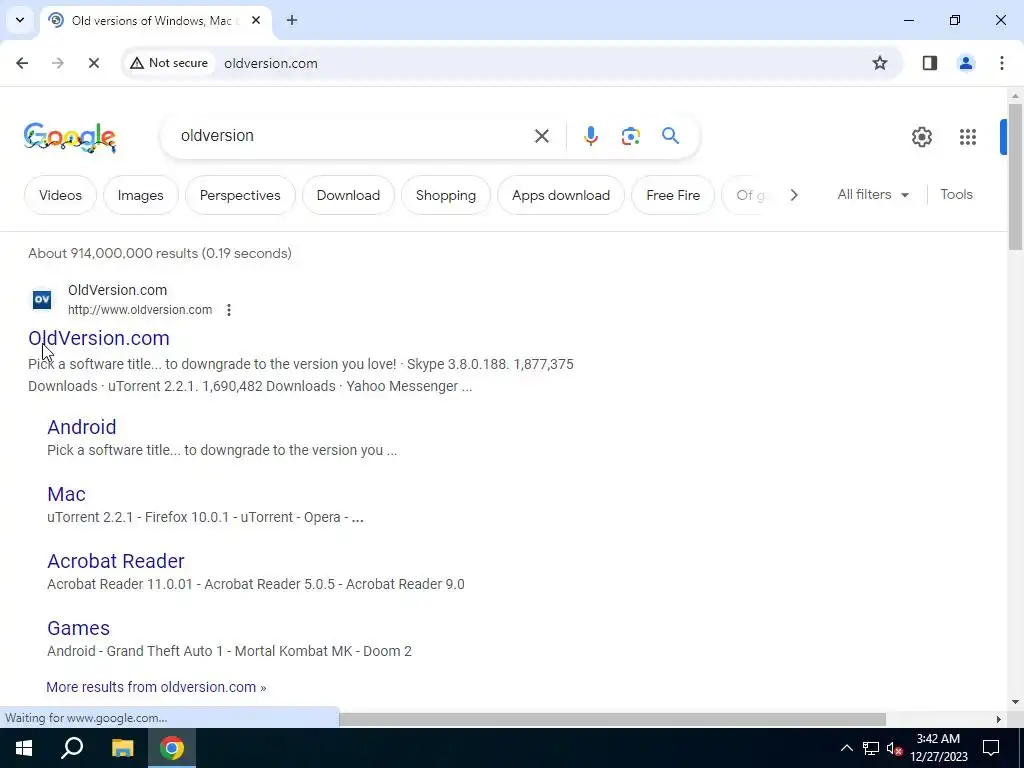The image size is (1024, 768).
Task: Click the scroll down arrow
Action: pyautogui.click(x=1015, y=702)
